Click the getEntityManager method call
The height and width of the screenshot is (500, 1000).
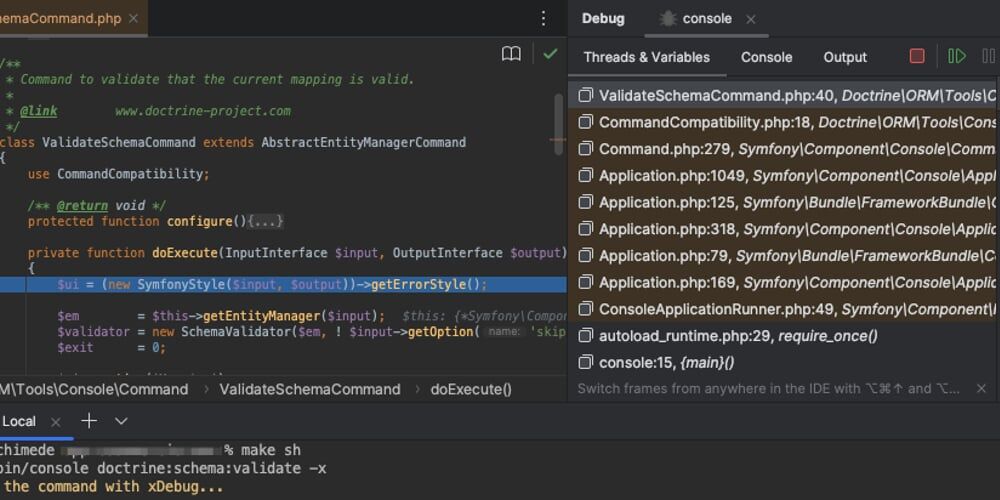(261, 316)
